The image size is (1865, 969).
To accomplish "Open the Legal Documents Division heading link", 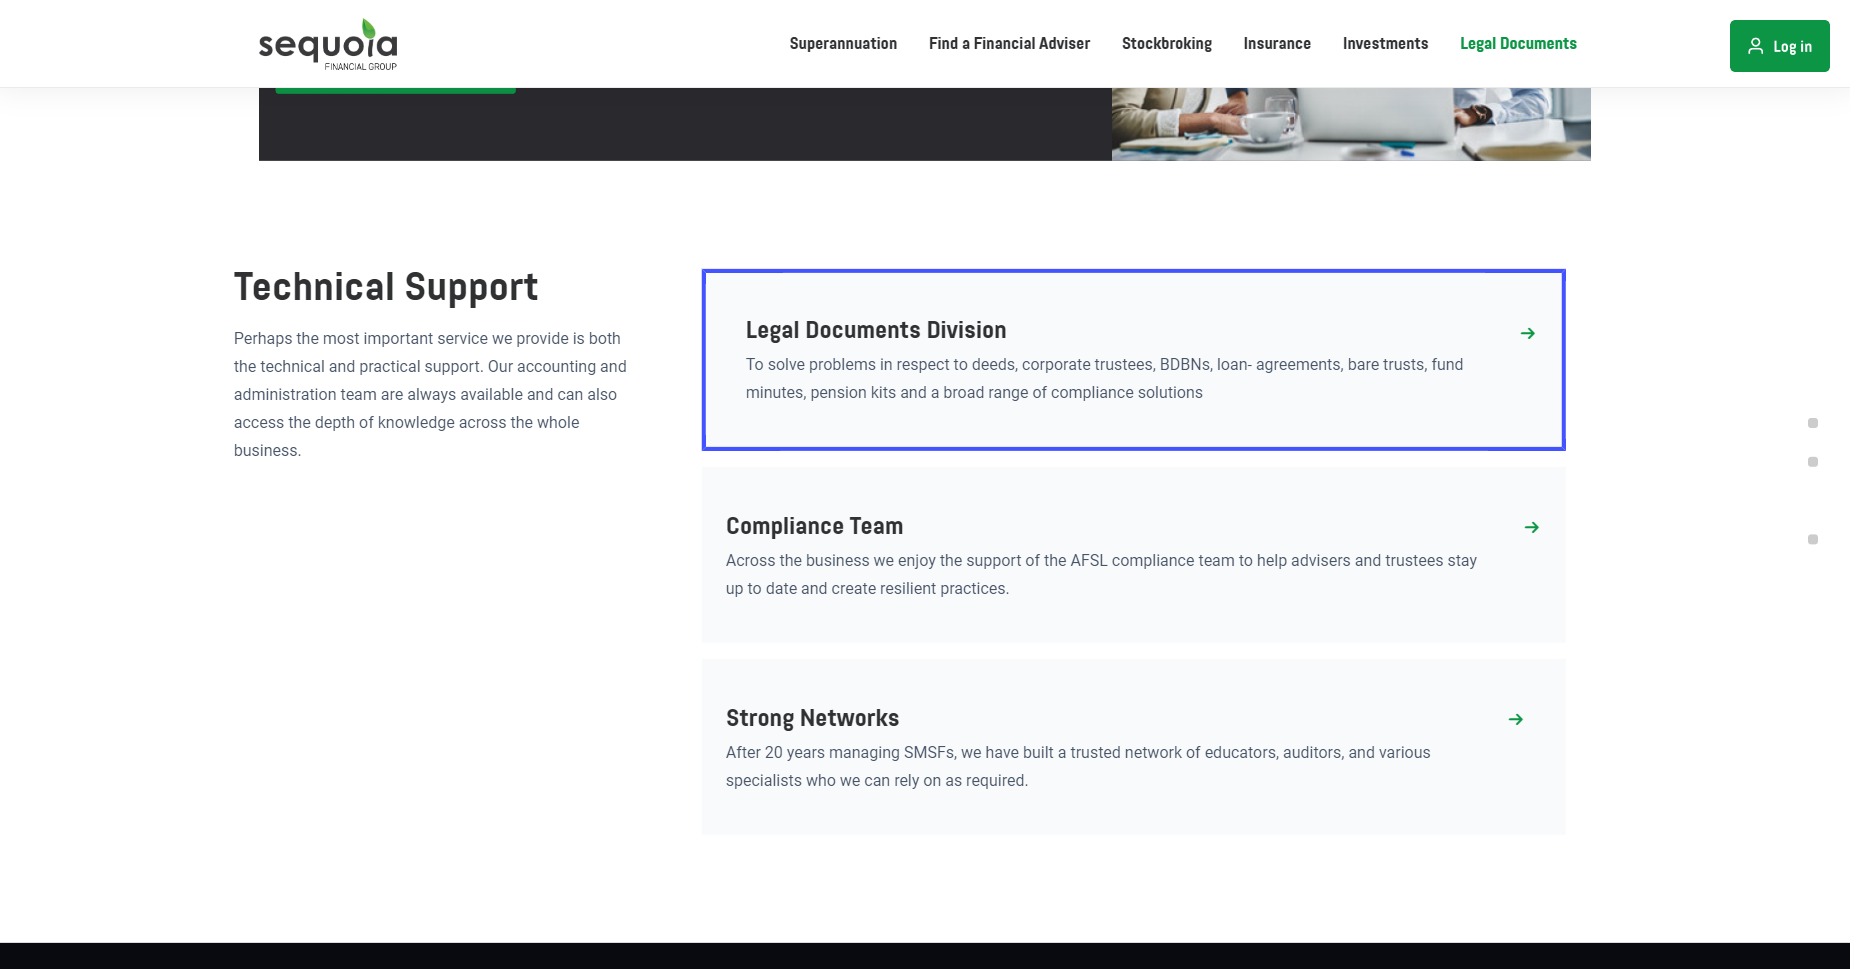I will click(875, 330).
